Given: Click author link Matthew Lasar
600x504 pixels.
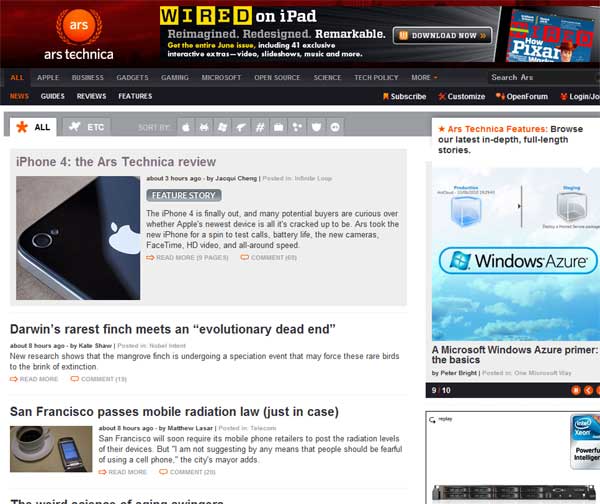Looking at the screenshot, I should tap(190, 428).
